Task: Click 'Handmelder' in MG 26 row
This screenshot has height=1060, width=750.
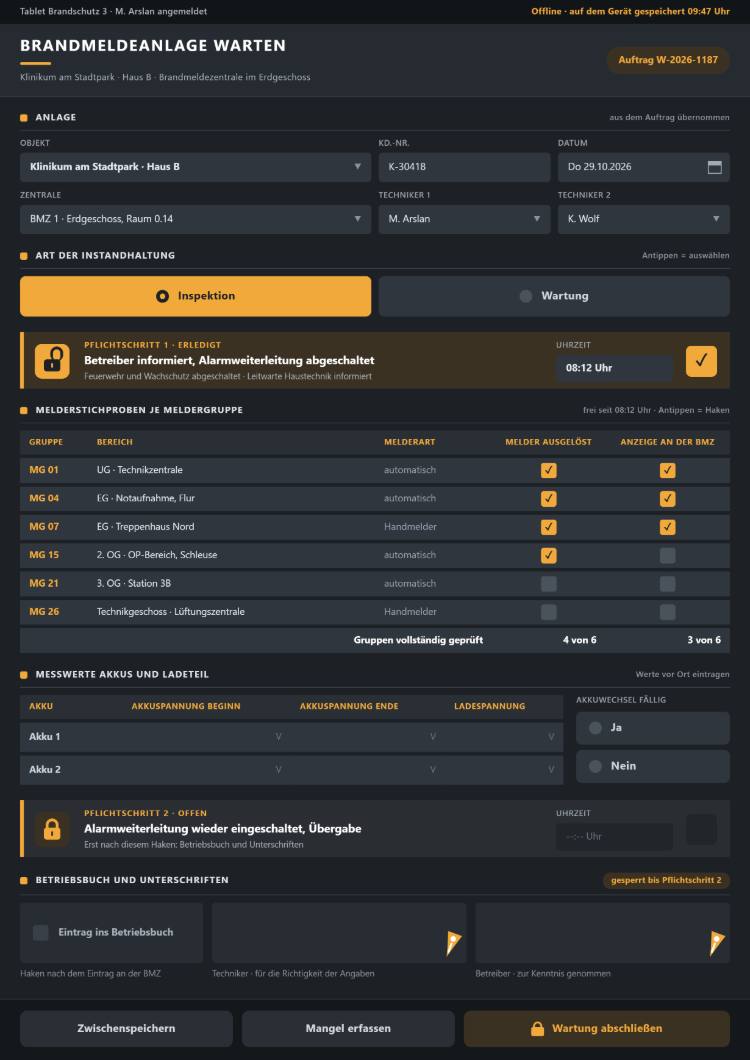Action: tap(411, 612)
